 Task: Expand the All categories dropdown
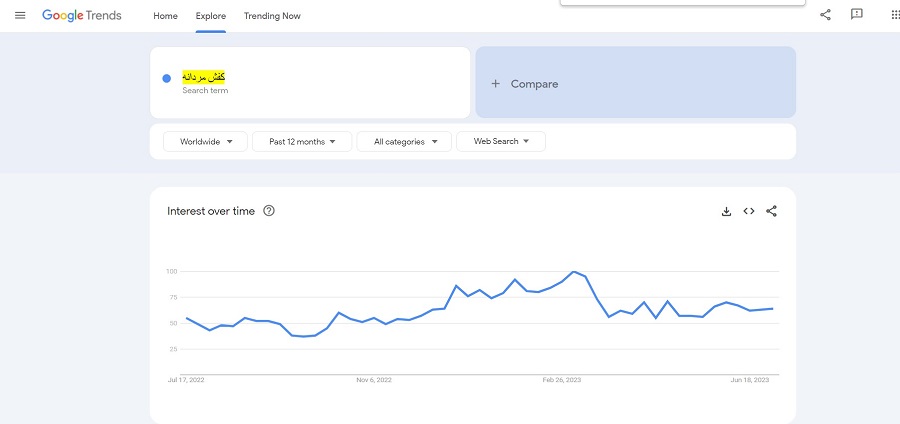(x=404, y=142)
